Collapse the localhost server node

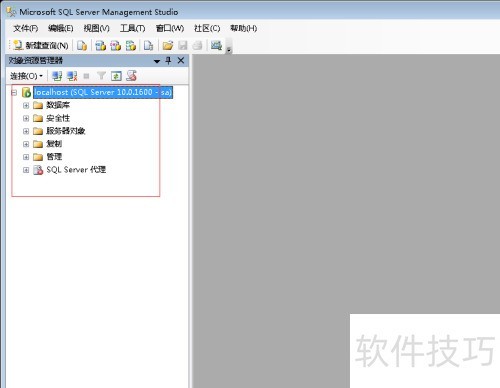pyautogui.click(x=14, y=93)
